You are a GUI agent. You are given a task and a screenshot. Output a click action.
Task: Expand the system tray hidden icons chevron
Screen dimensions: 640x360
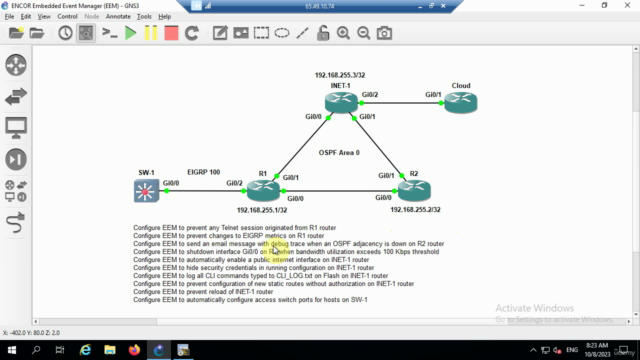[x=533, y=350]
